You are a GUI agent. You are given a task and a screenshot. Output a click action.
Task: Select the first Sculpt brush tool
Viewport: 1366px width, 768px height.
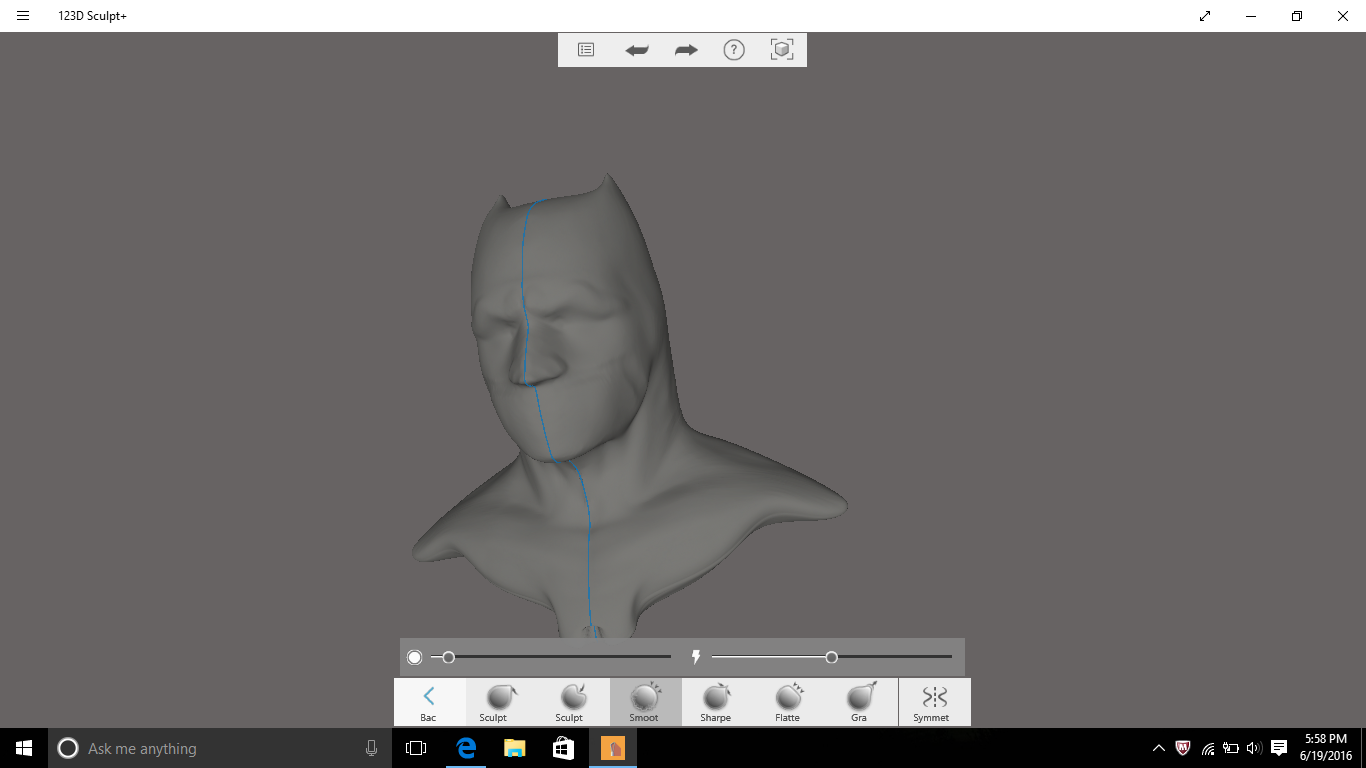pyautogui.click(x=501, y=702)
